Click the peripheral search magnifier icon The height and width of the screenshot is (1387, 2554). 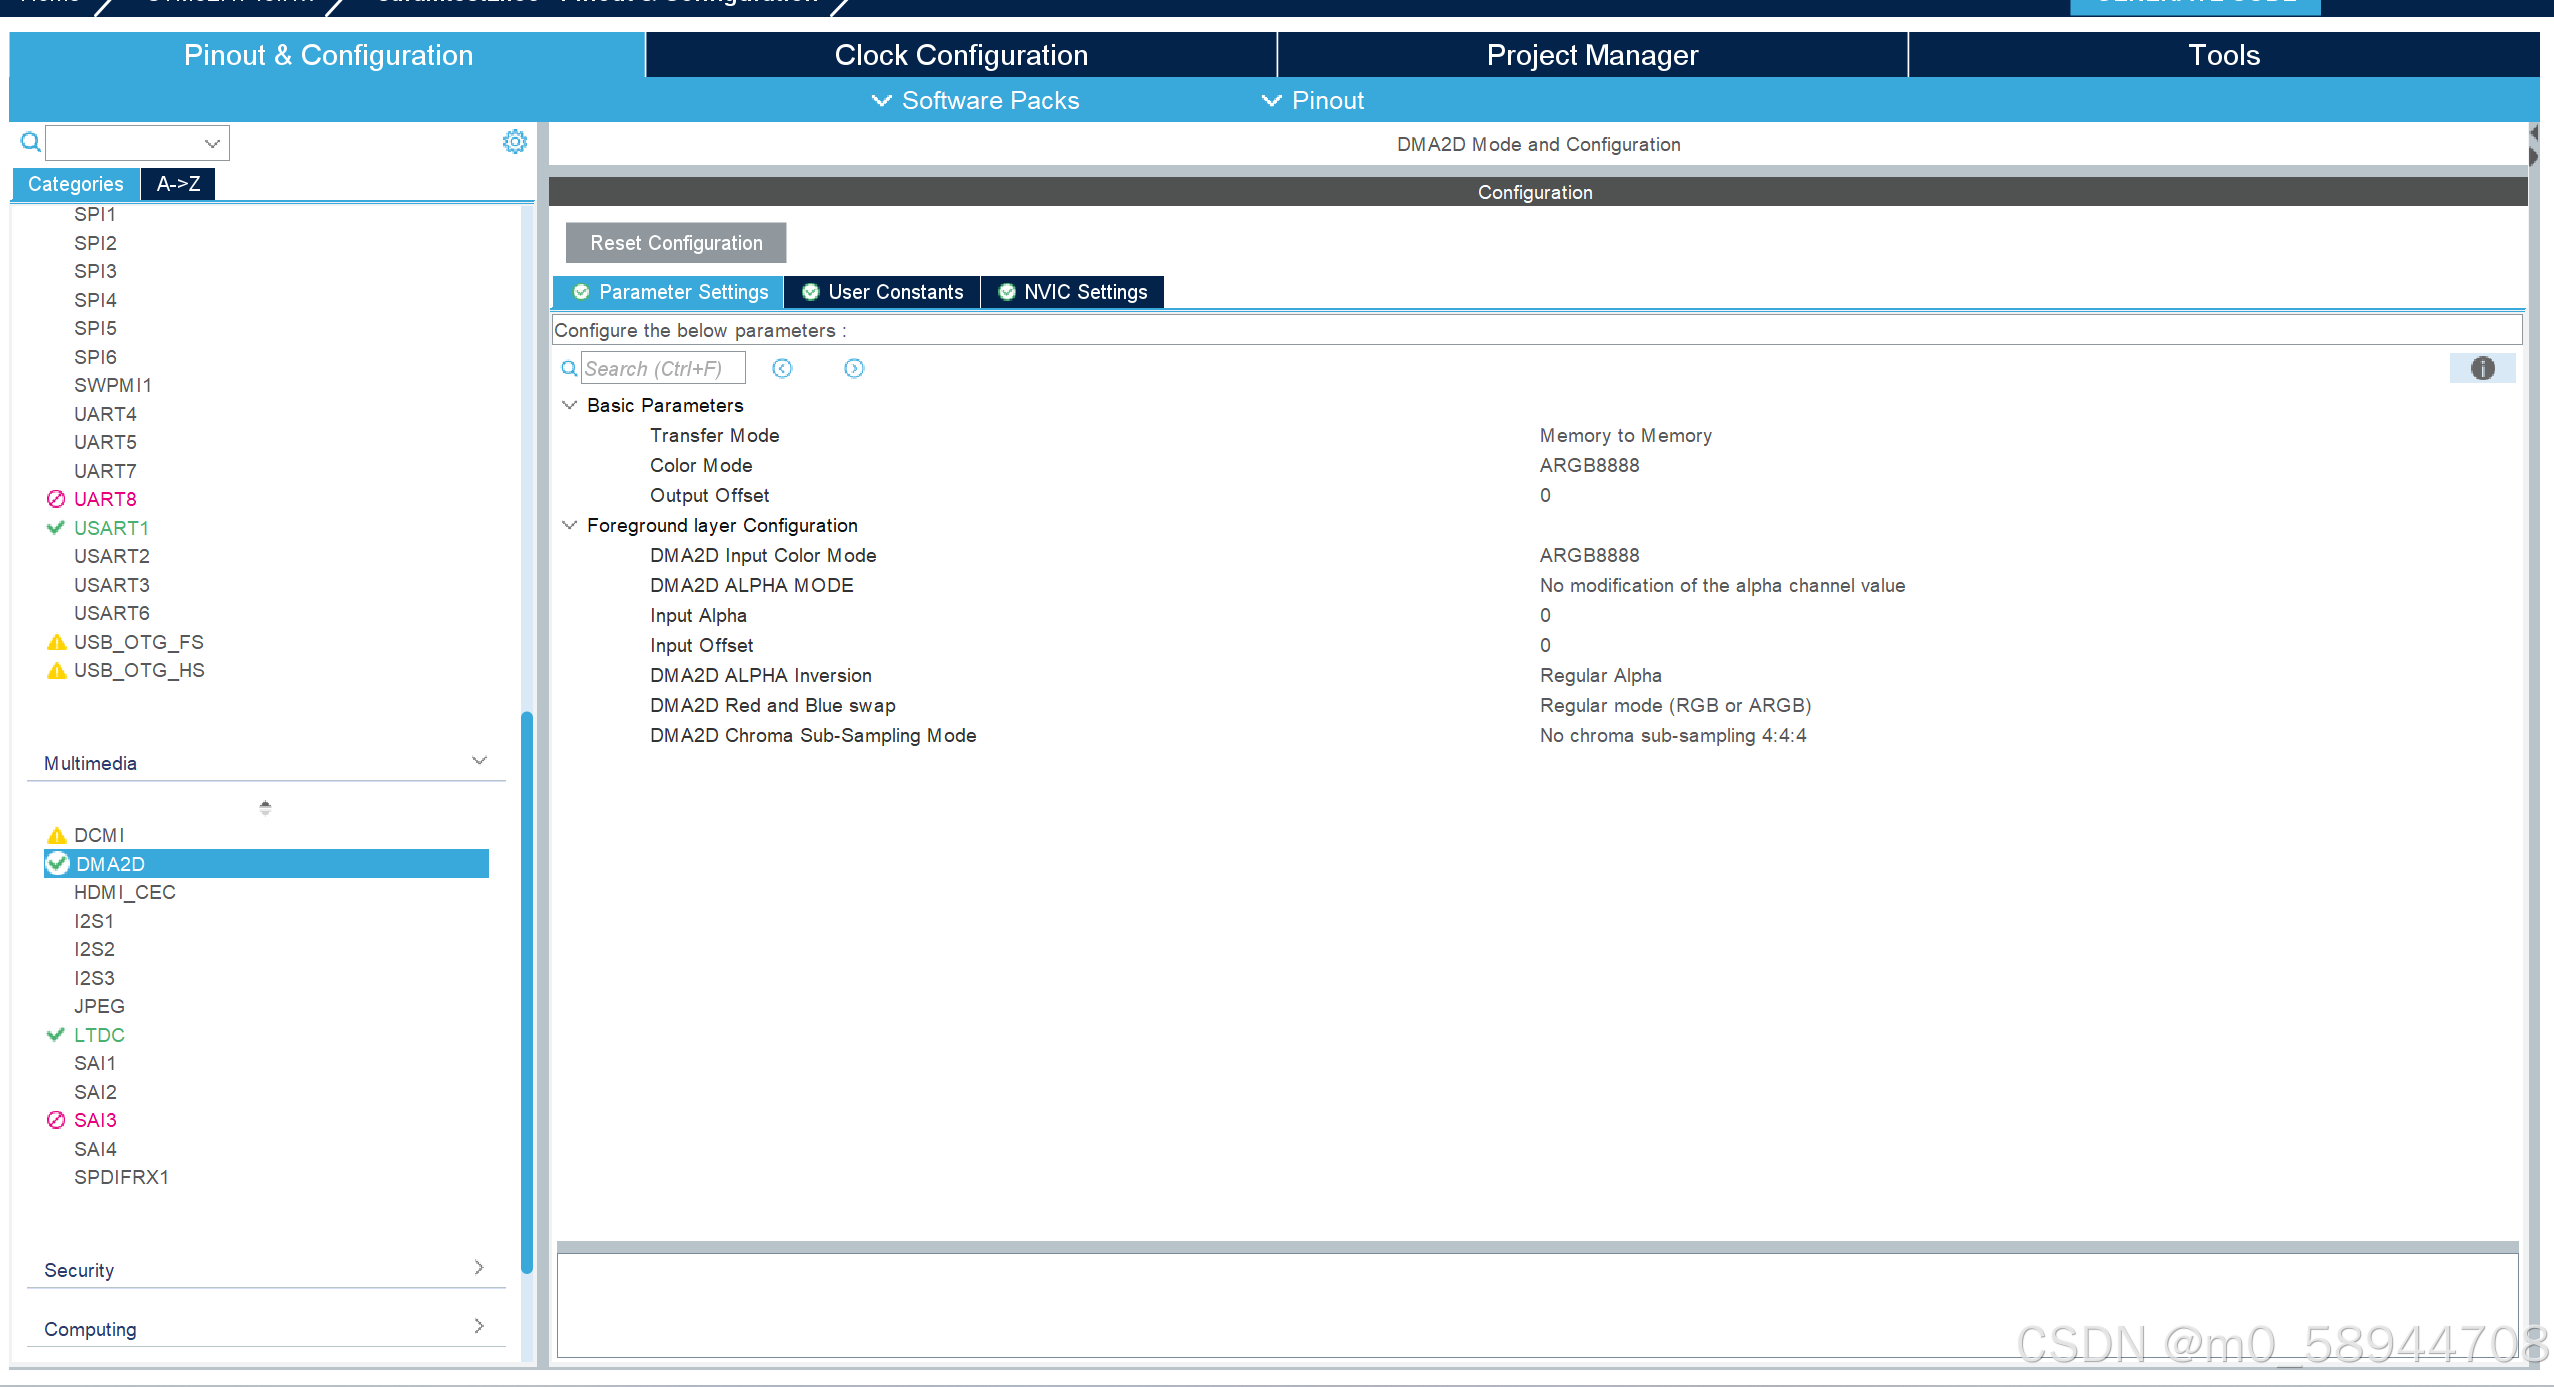click(x=31, y=142)
